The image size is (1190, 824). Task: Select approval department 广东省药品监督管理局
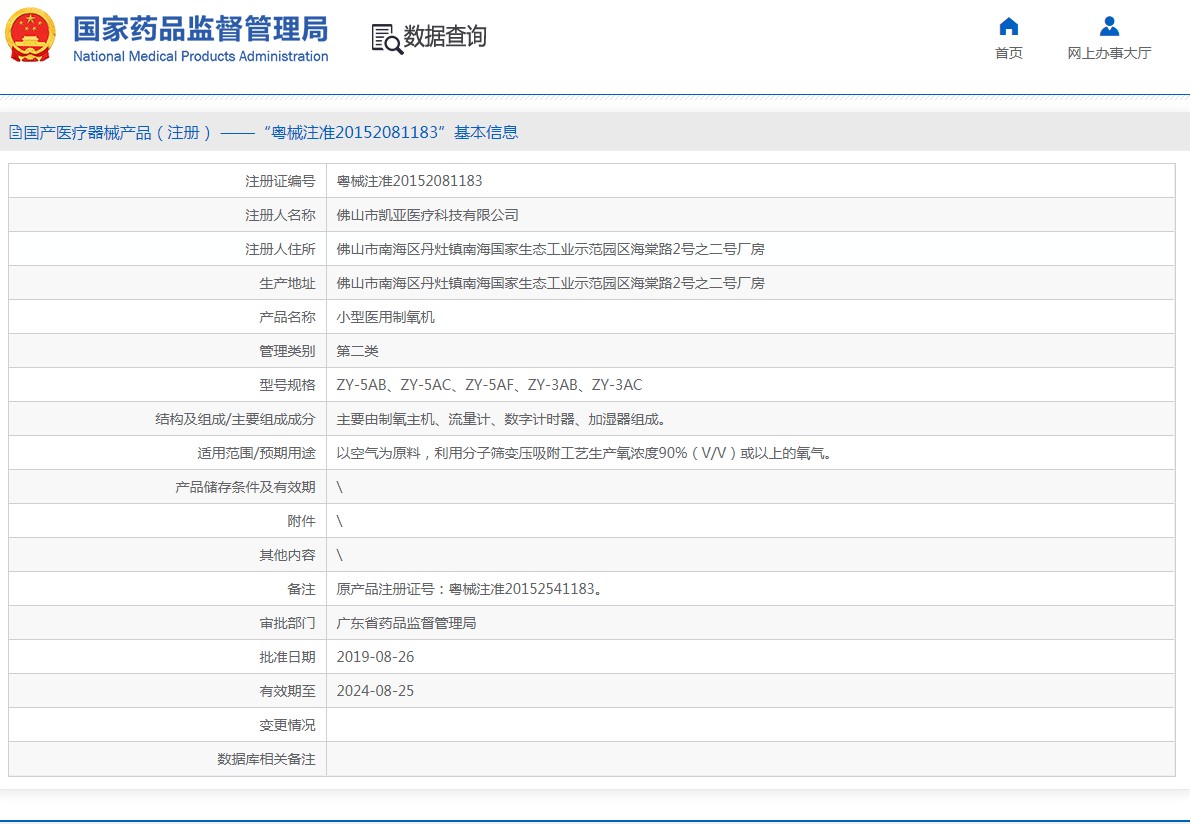[x=406, y=623]
